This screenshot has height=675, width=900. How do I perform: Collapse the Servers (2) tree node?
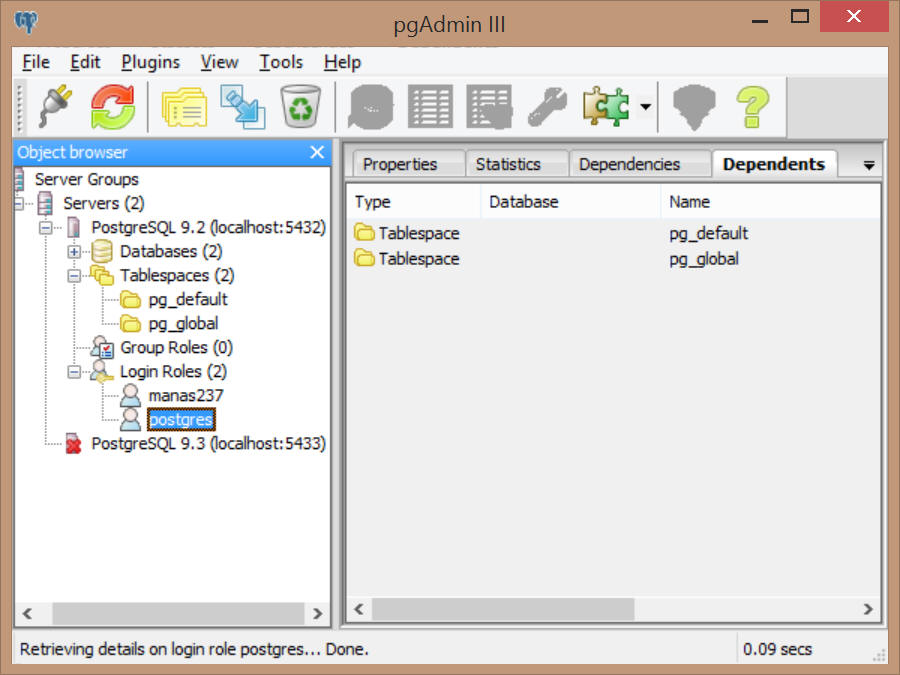(18, 203)
